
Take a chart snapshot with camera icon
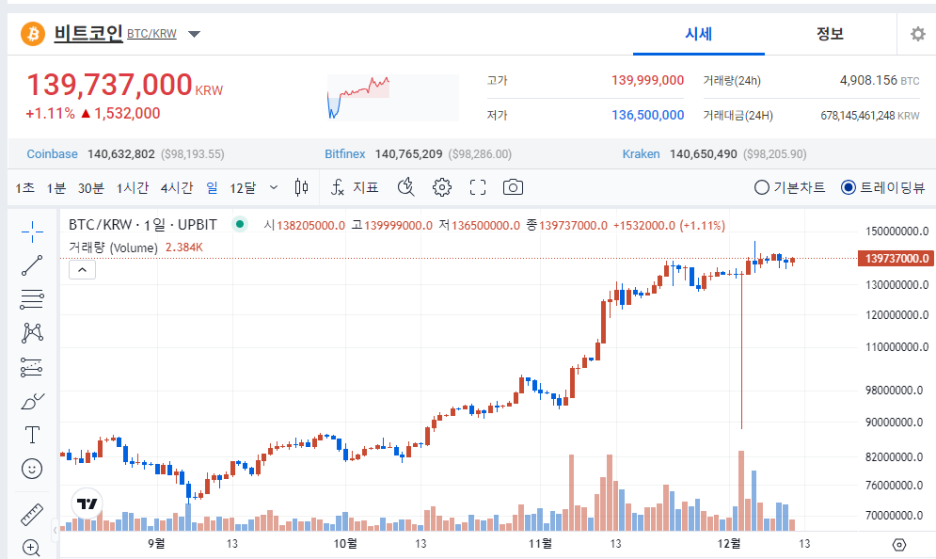[513, 188]
